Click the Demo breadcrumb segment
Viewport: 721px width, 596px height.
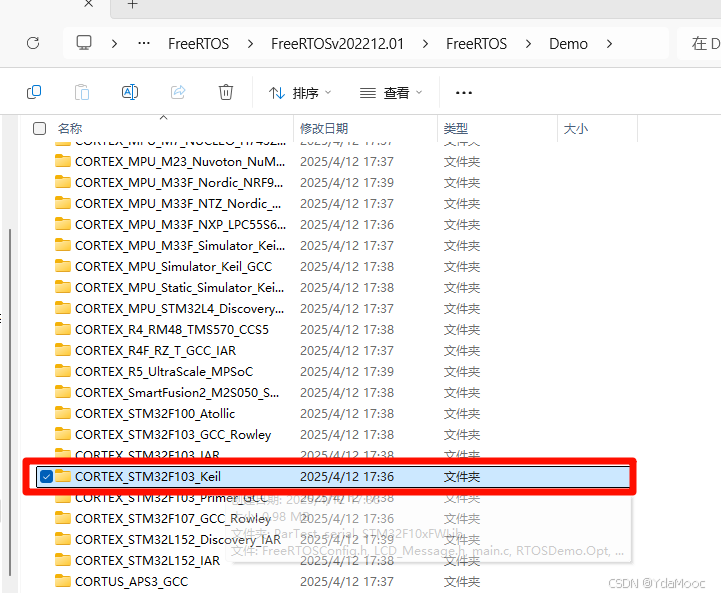click(x=568, y=44)
